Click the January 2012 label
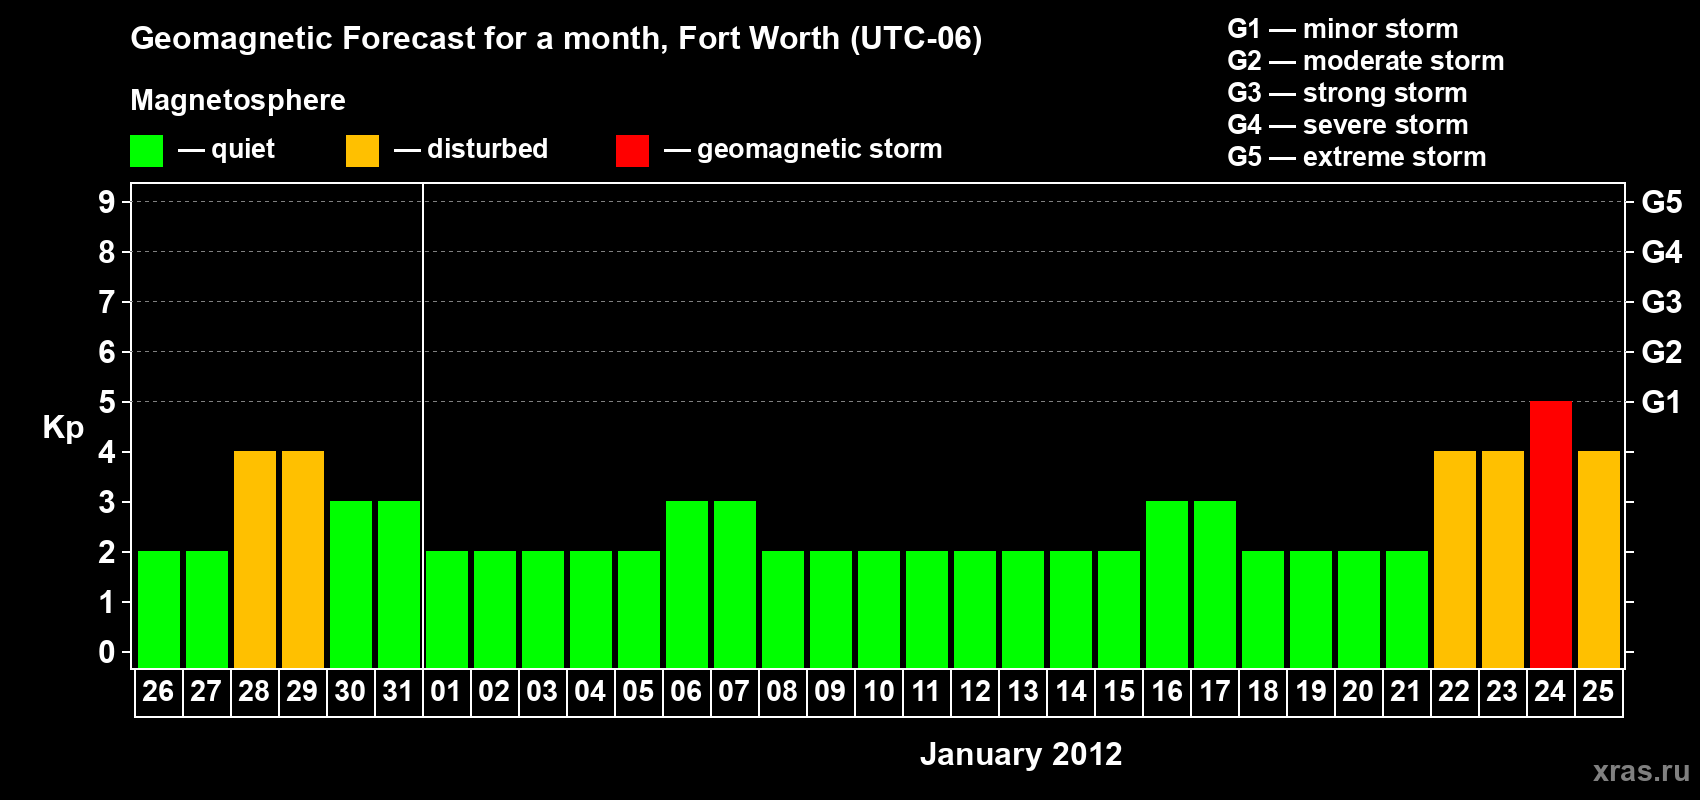1700x800 pixels. click(1021, 754)
